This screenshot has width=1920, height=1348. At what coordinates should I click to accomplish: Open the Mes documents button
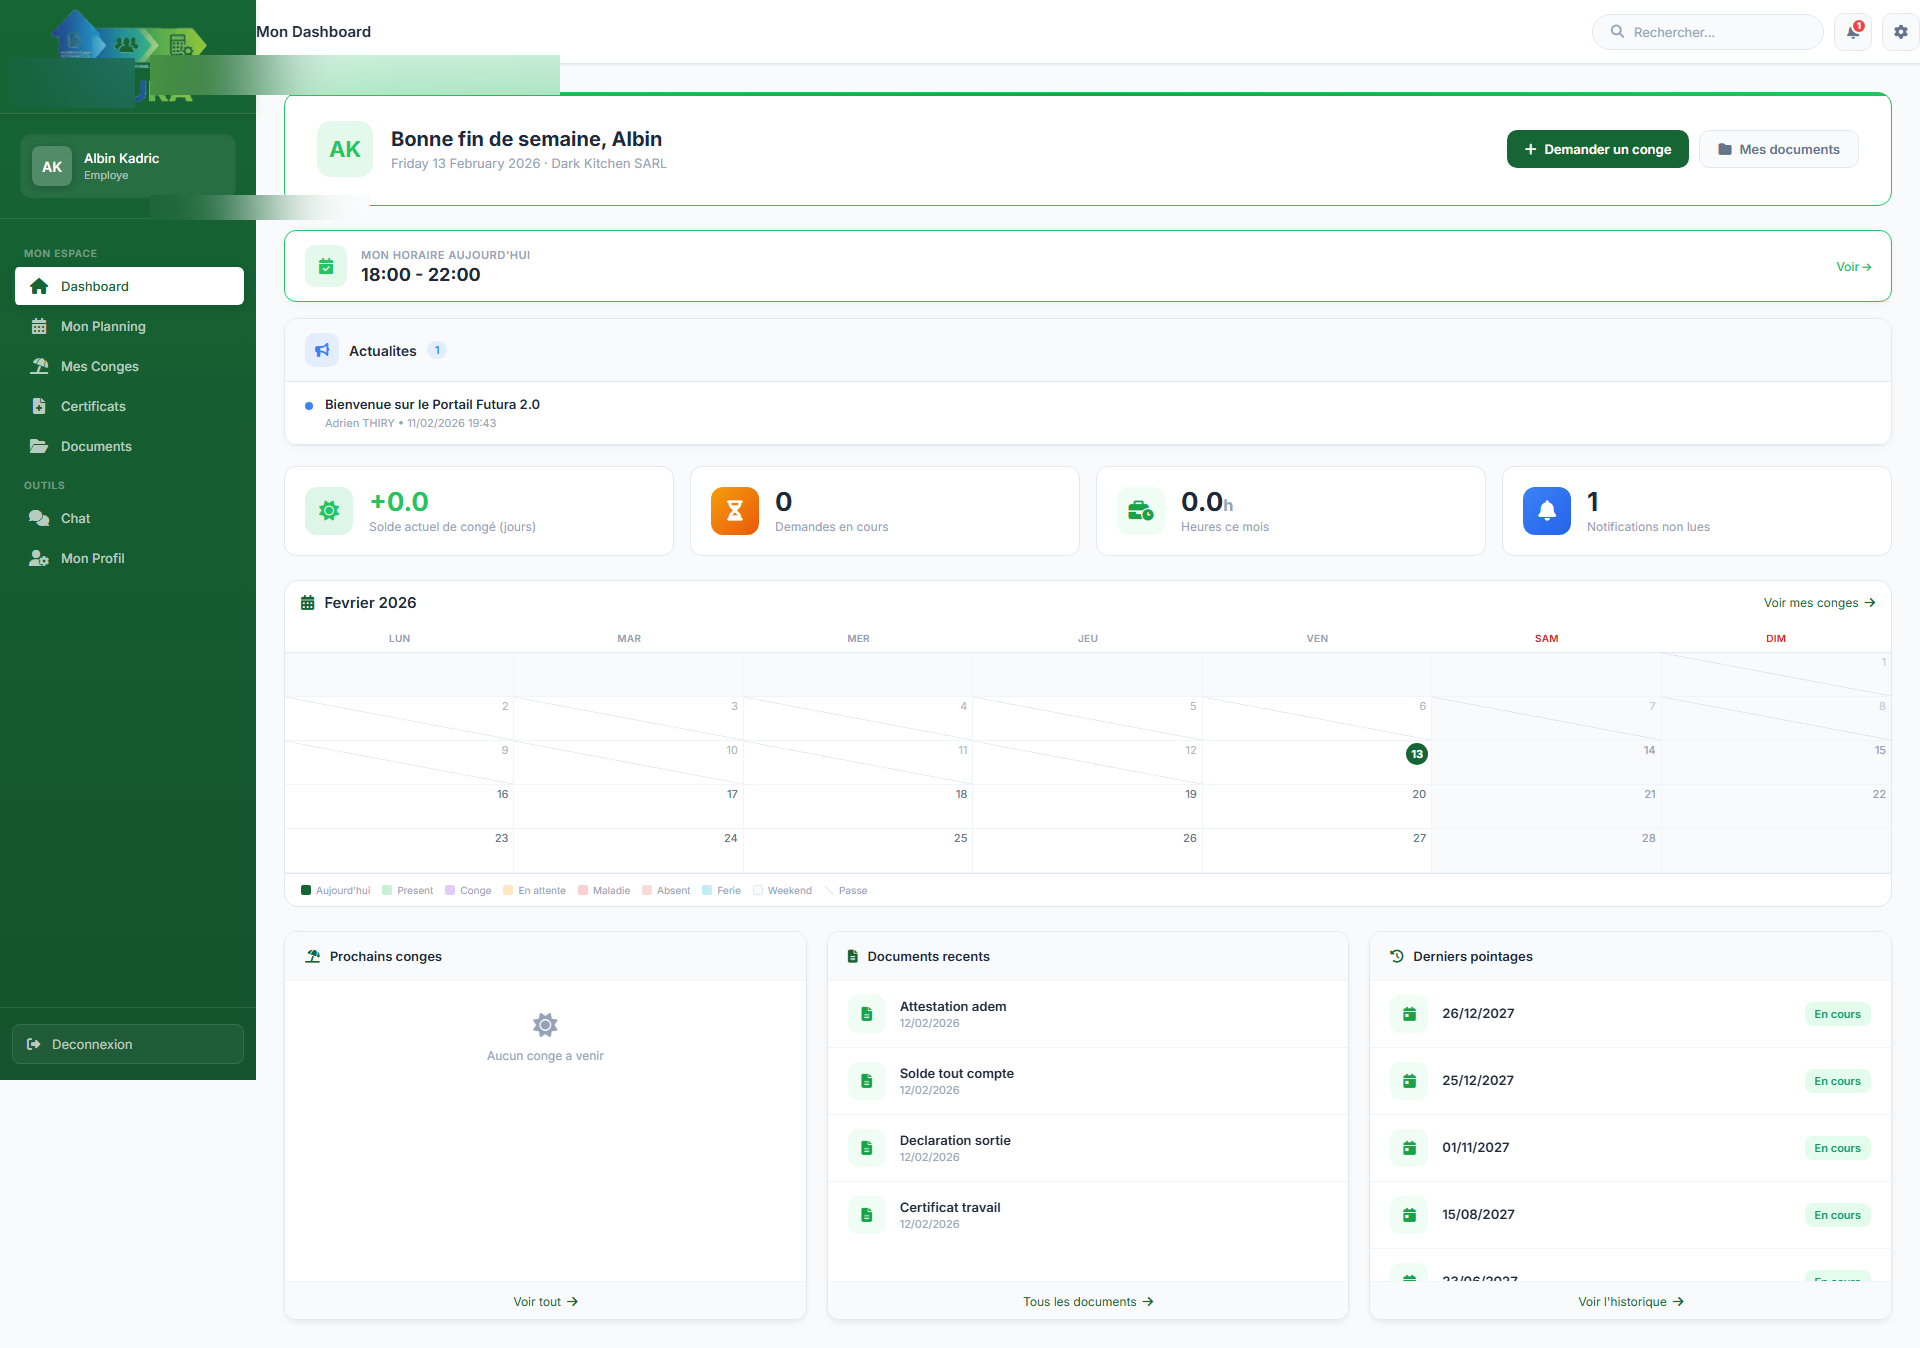point(1778,148)
